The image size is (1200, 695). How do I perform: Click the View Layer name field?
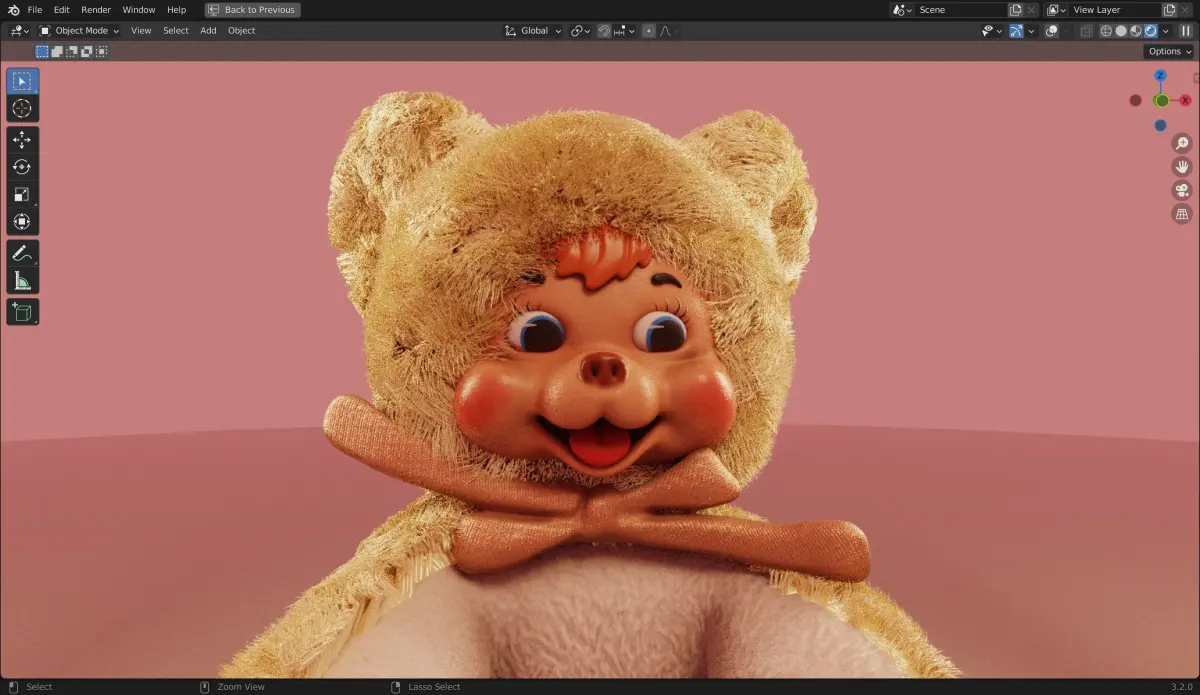(x=1114, y=10)
